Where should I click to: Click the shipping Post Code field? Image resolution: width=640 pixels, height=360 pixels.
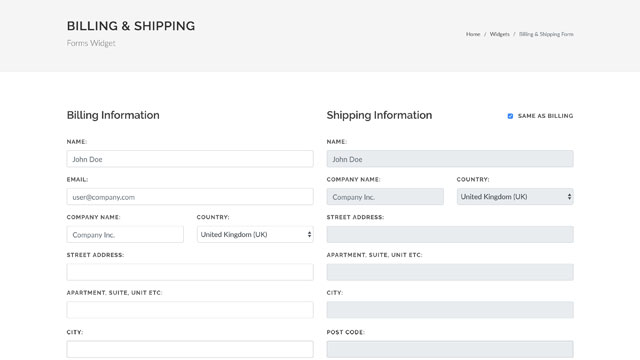point(450,349)
